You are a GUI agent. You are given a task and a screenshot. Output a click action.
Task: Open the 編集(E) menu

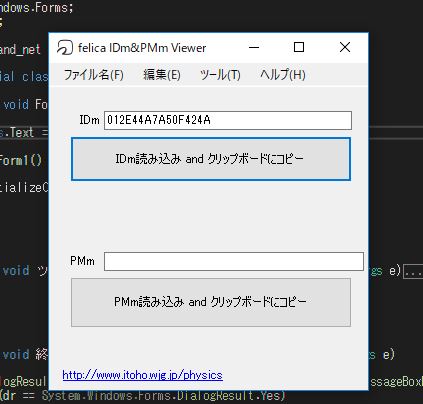click(162, 75)
